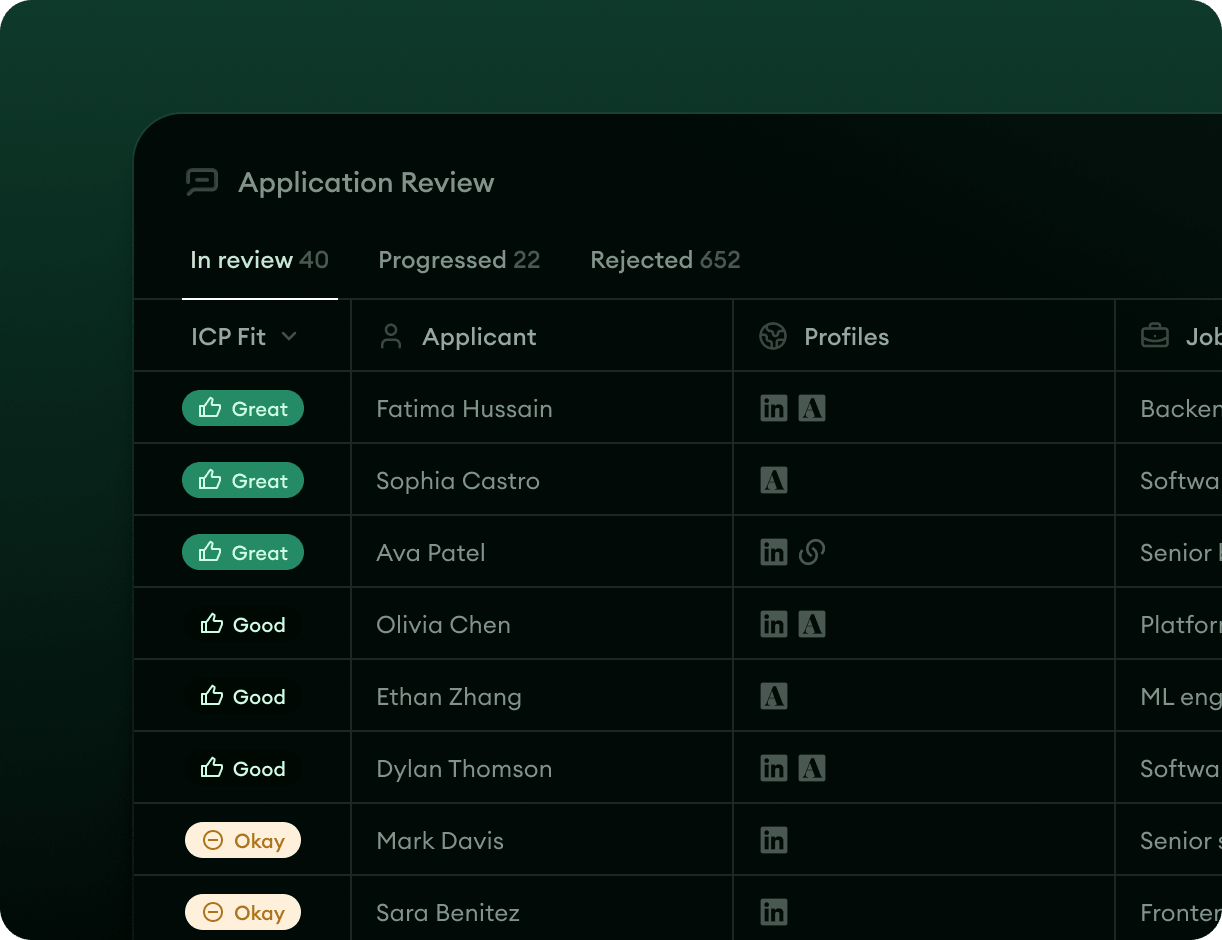Image resolution: width=1222 pixels, height=940 pixels.
Task: Open Sara Benitez's LinkedIn profile icon
Action: (774, 912)
